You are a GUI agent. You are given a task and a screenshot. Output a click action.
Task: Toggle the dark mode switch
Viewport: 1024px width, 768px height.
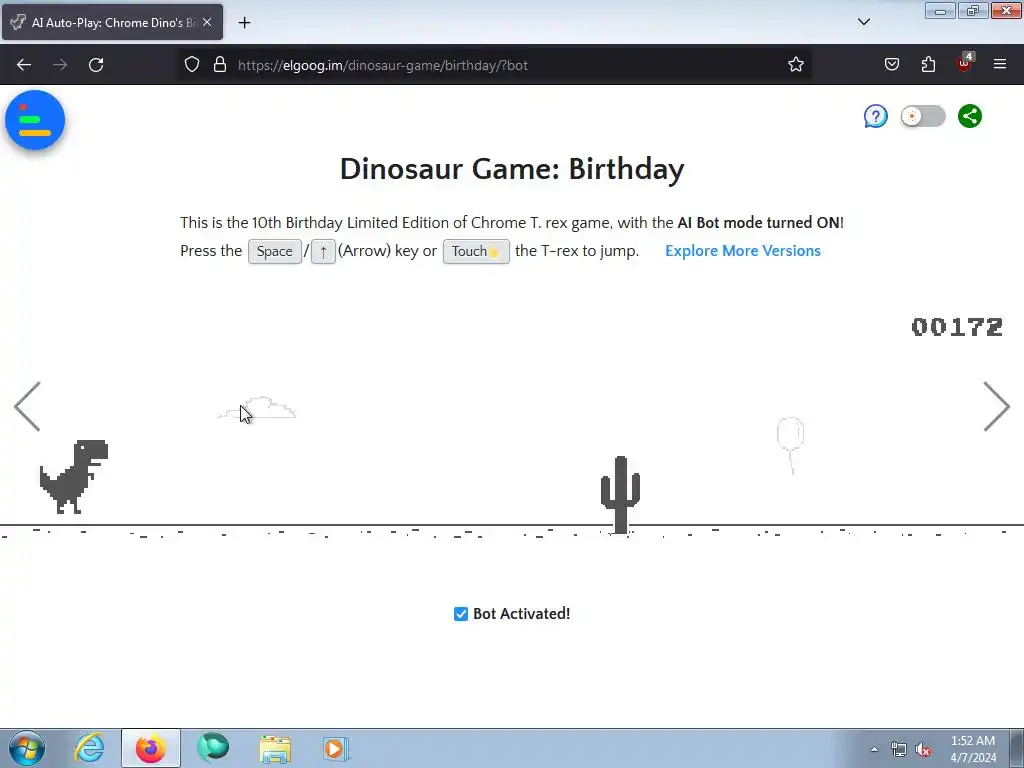923,116
